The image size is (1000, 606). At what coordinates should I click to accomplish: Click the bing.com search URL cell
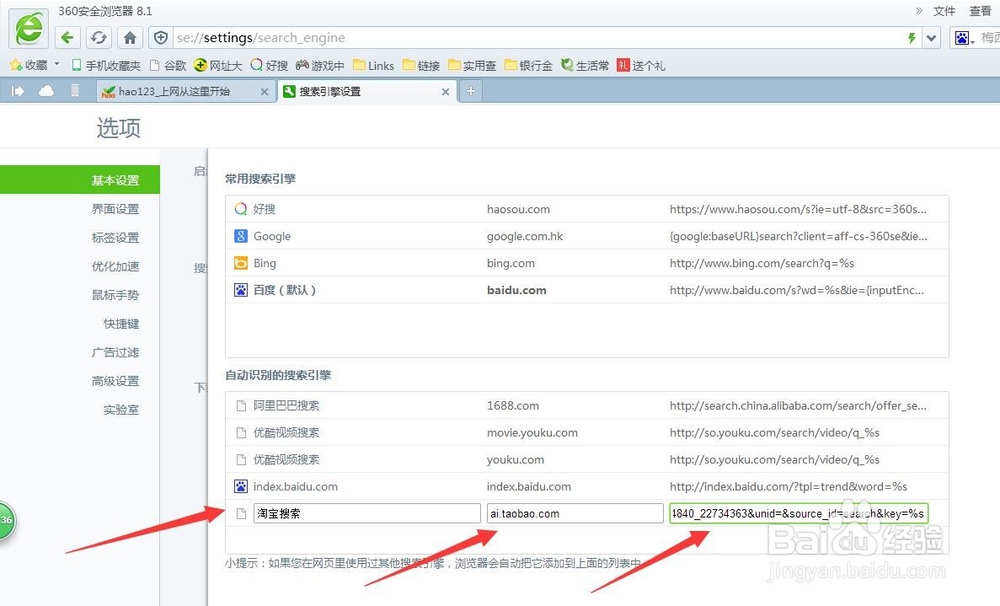(x=761, y=263)
